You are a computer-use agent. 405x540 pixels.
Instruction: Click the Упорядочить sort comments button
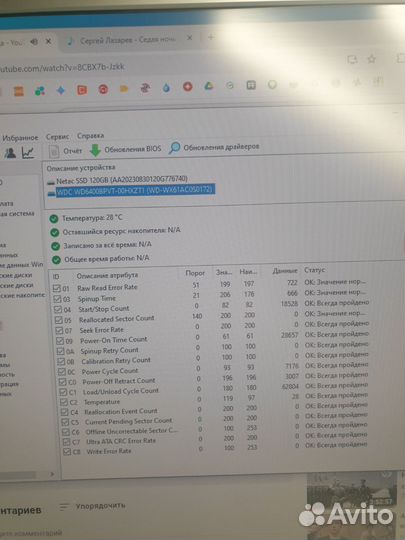[92, 506]
